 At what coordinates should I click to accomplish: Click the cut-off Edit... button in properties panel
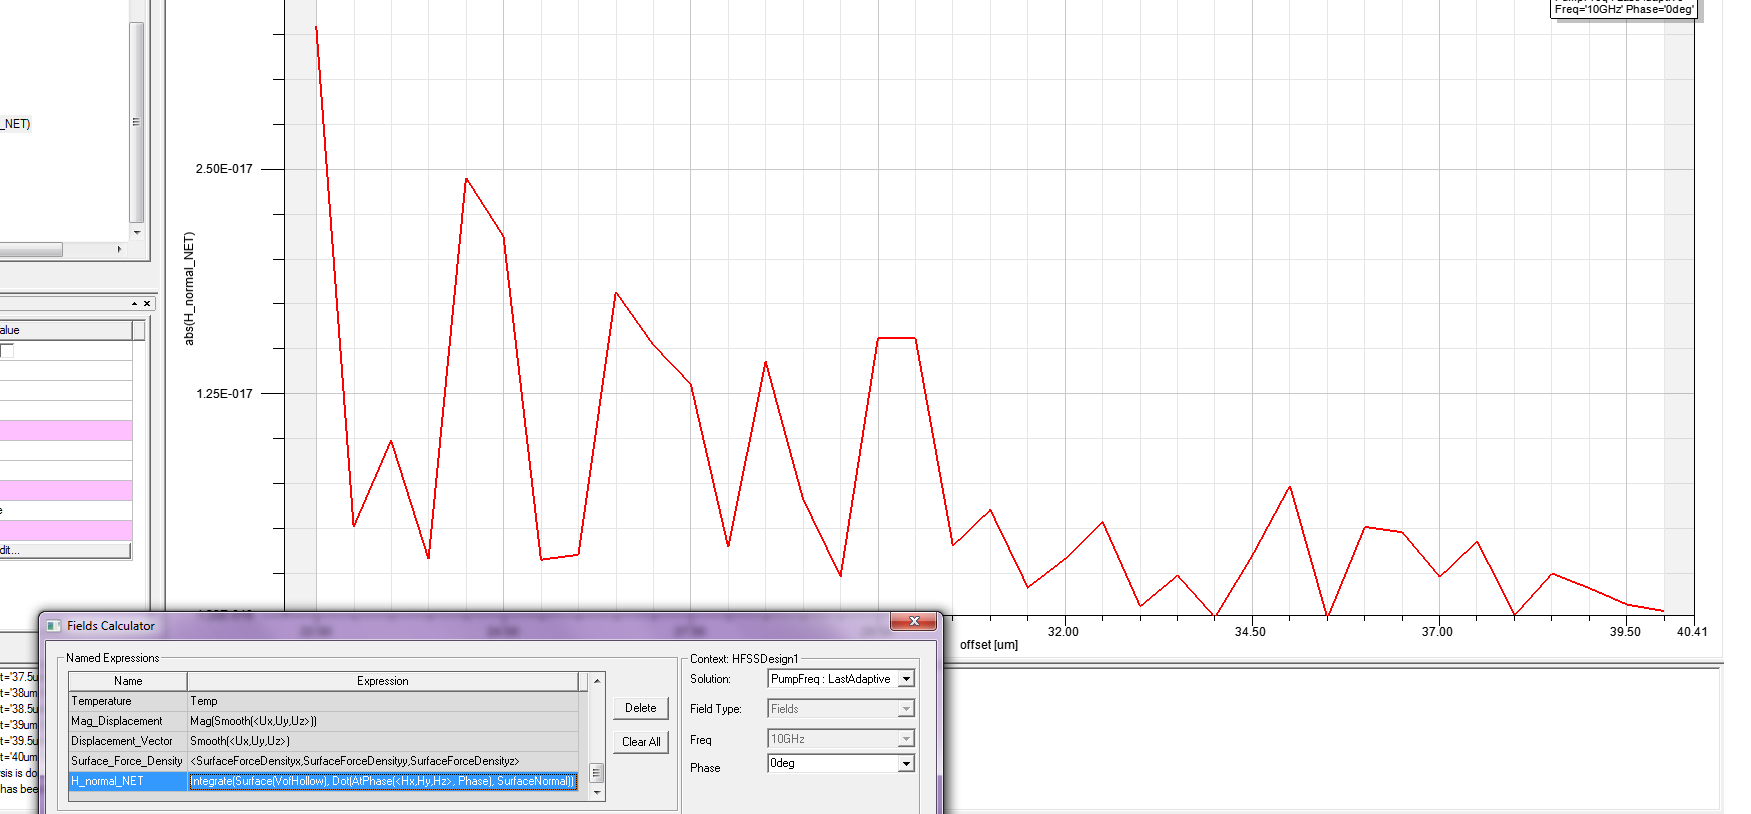[65, 550]
